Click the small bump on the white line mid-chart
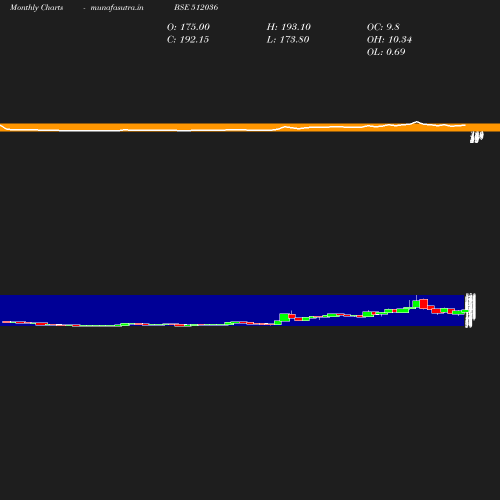Image resolution: width=500 pixels, height=500 pixels. 285,127
